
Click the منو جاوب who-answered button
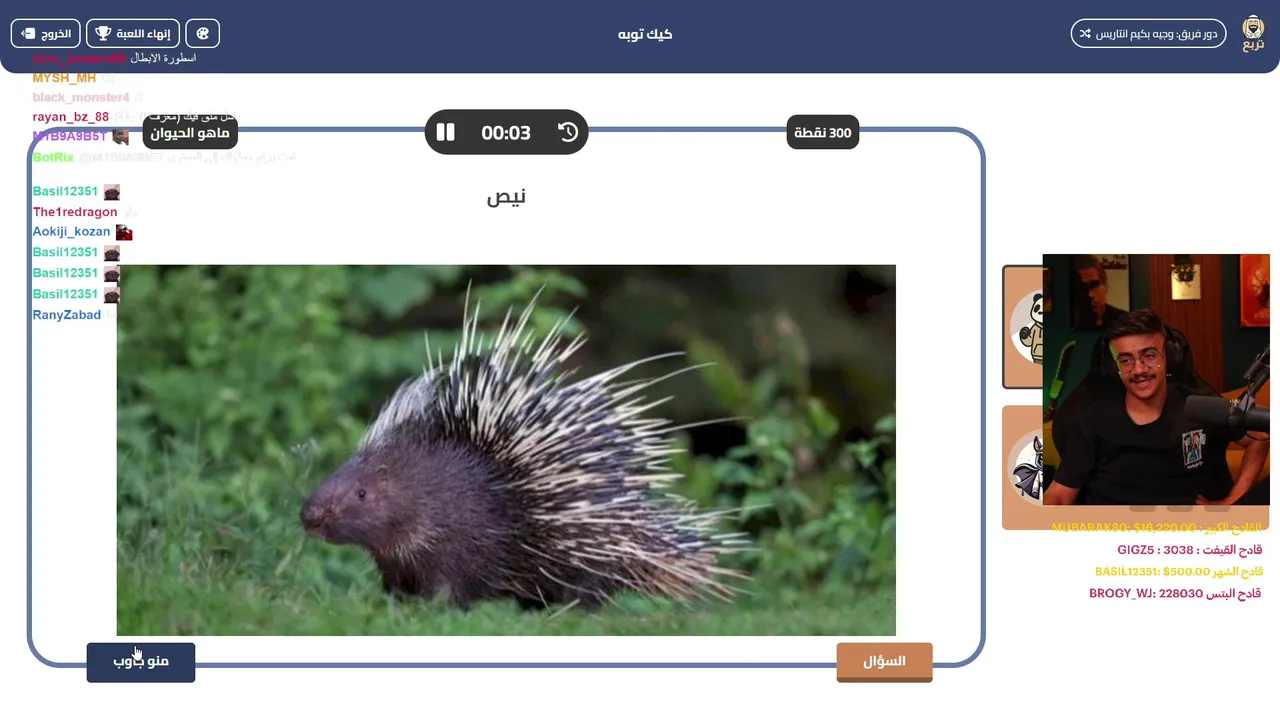pyautogui.click(x=141, y=662)
